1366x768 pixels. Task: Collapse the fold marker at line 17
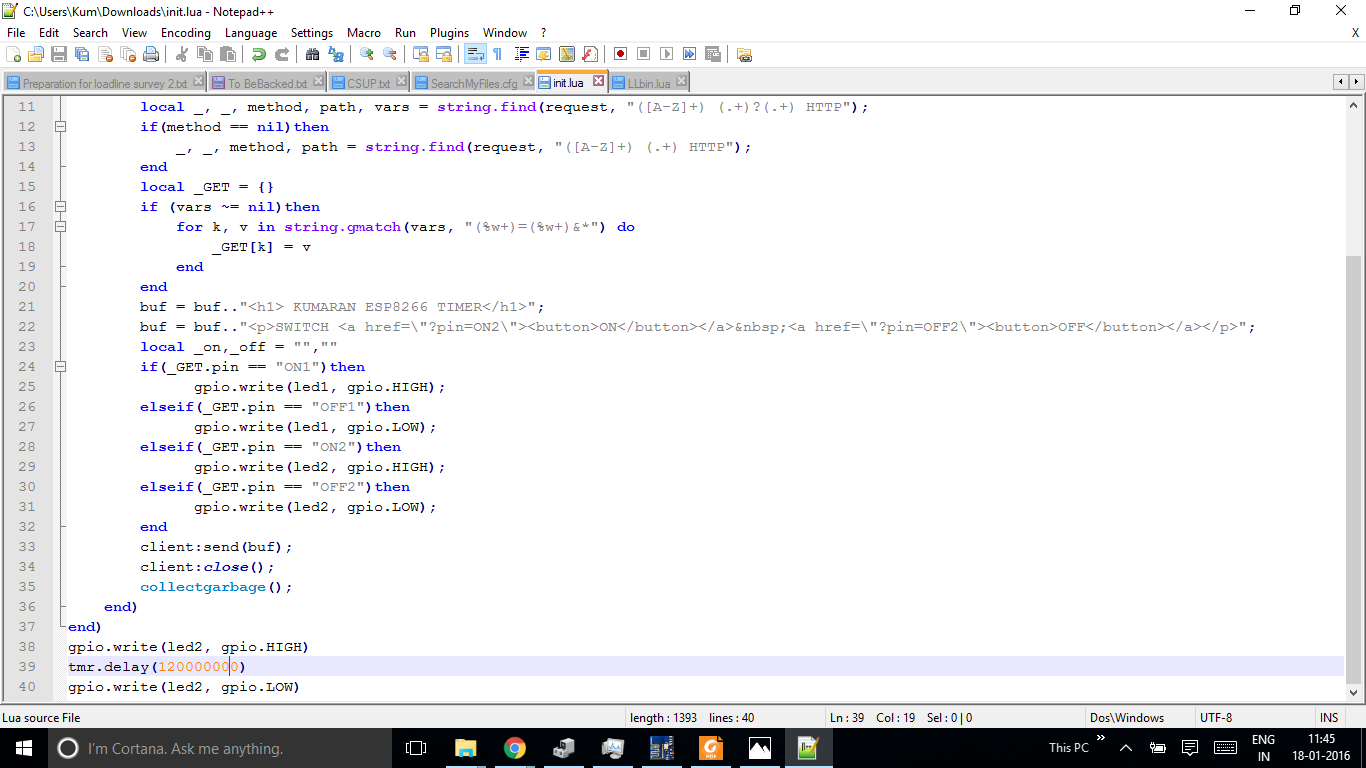pos(60,227)
